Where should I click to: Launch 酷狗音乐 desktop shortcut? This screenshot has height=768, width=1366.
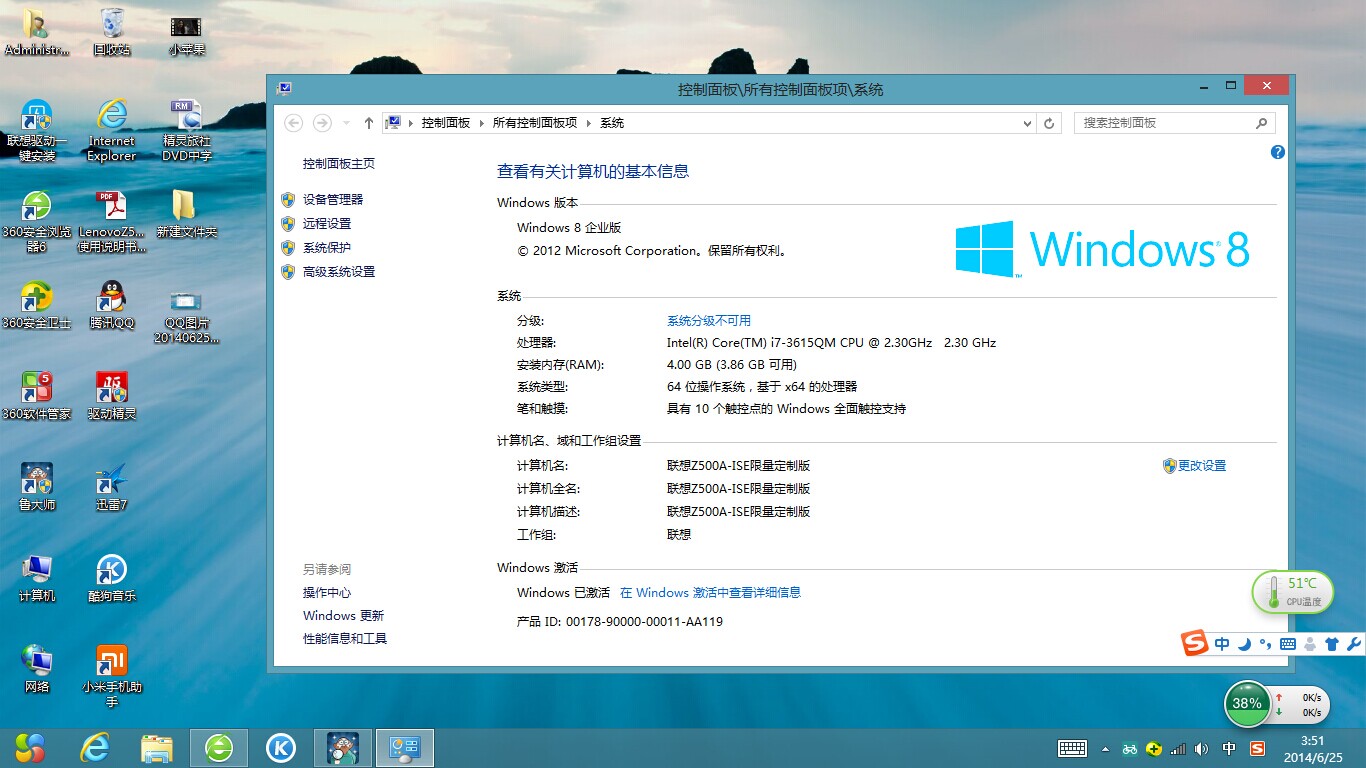pyautogui.click(x=112, y=578)
